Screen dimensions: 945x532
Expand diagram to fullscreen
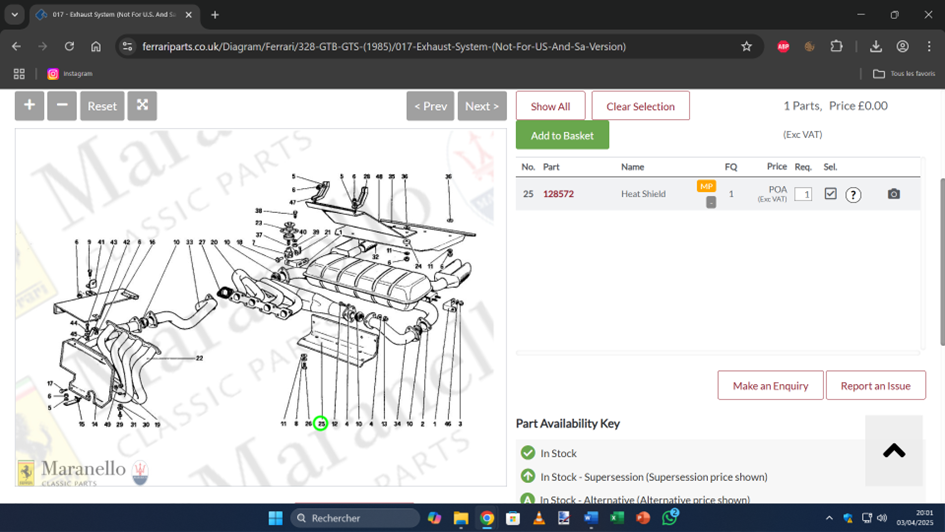[x=142, y=106]
